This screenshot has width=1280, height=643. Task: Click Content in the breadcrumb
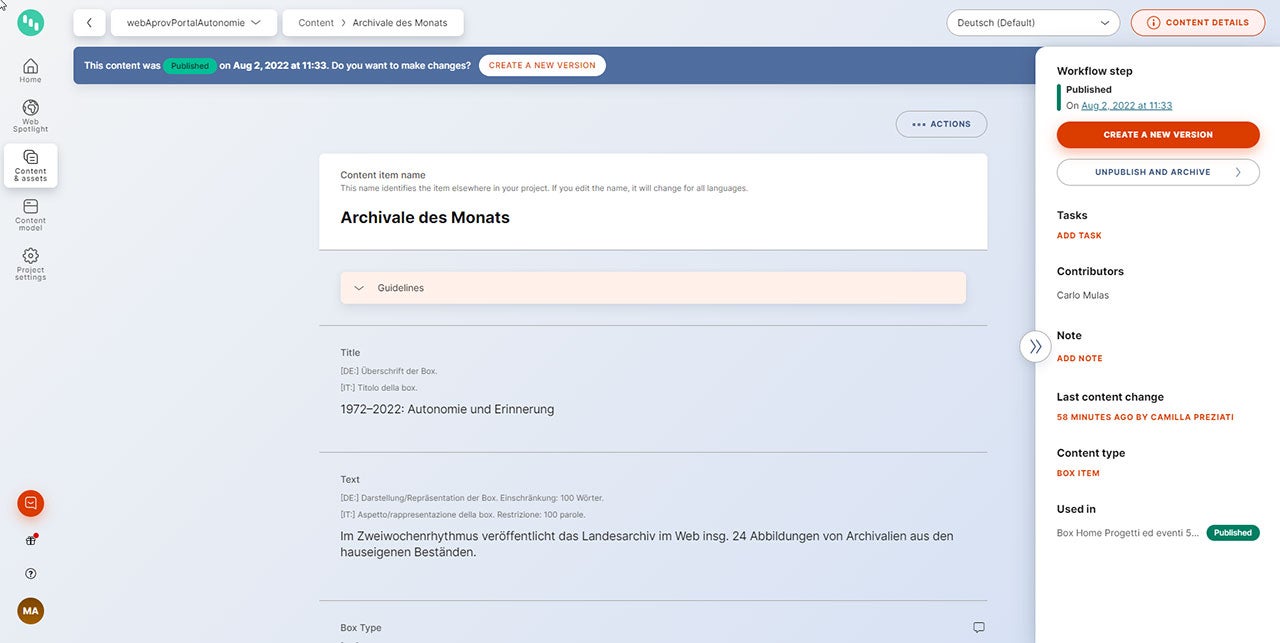pos(316,22)
